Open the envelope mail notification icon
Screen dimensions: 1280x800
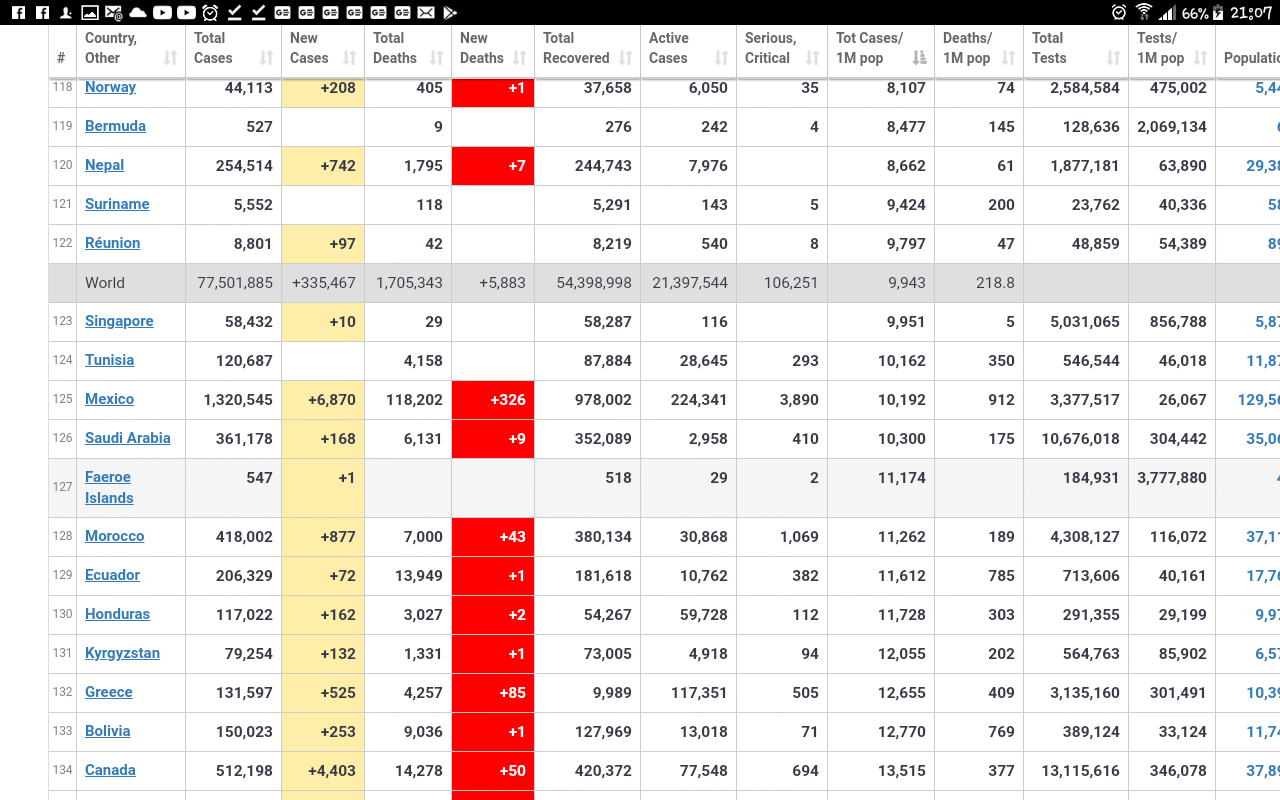(426, 13)
